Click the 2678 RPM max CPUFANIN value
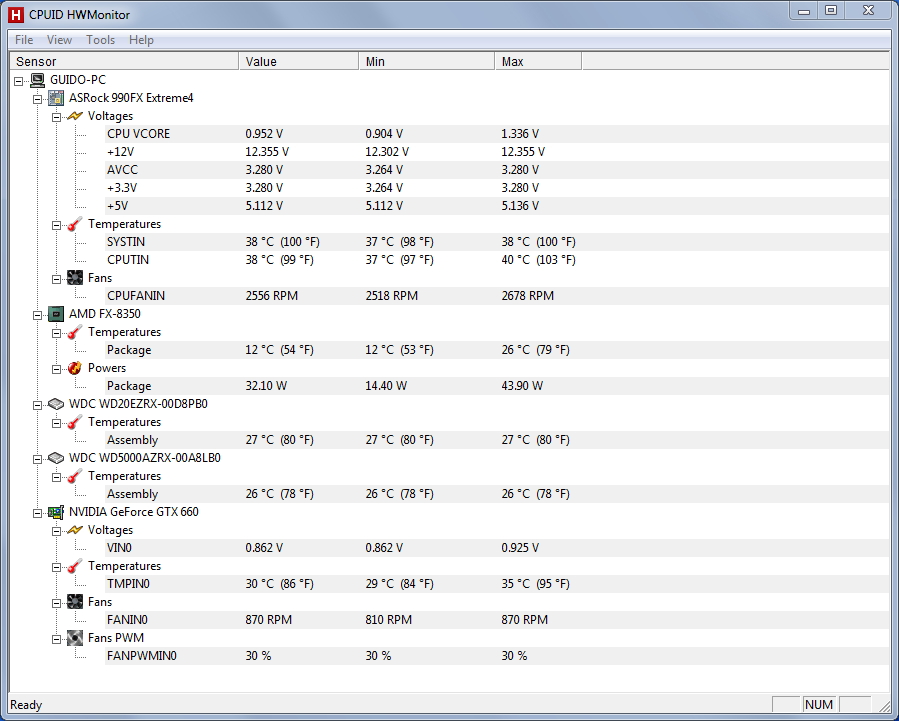This screenshot has width=899, height=721. 527,296
